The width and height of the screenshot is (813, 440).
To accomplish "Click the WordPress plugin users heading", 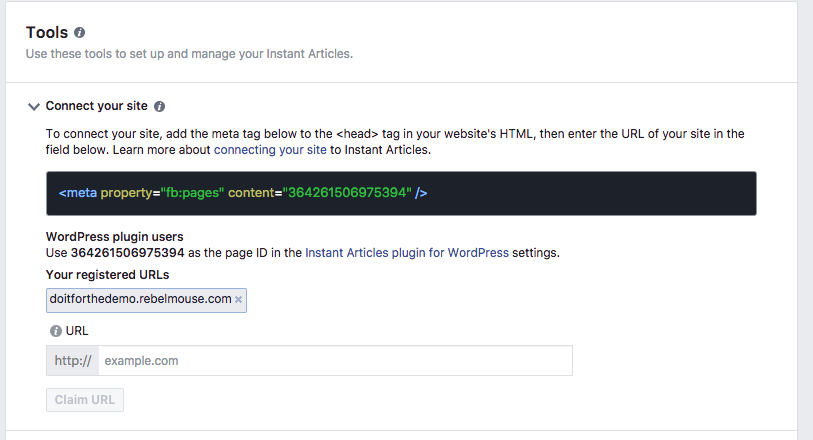I will click(x=115, y=237).
